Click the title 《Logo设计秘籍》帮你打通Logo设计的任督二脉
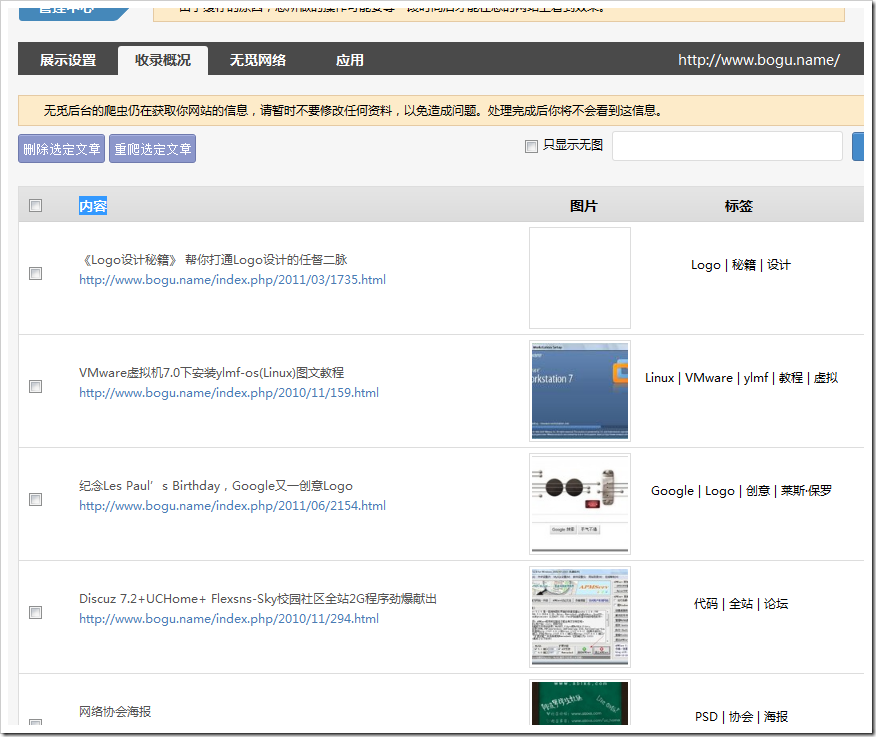 pyautogui.click(x=213, y=260)
